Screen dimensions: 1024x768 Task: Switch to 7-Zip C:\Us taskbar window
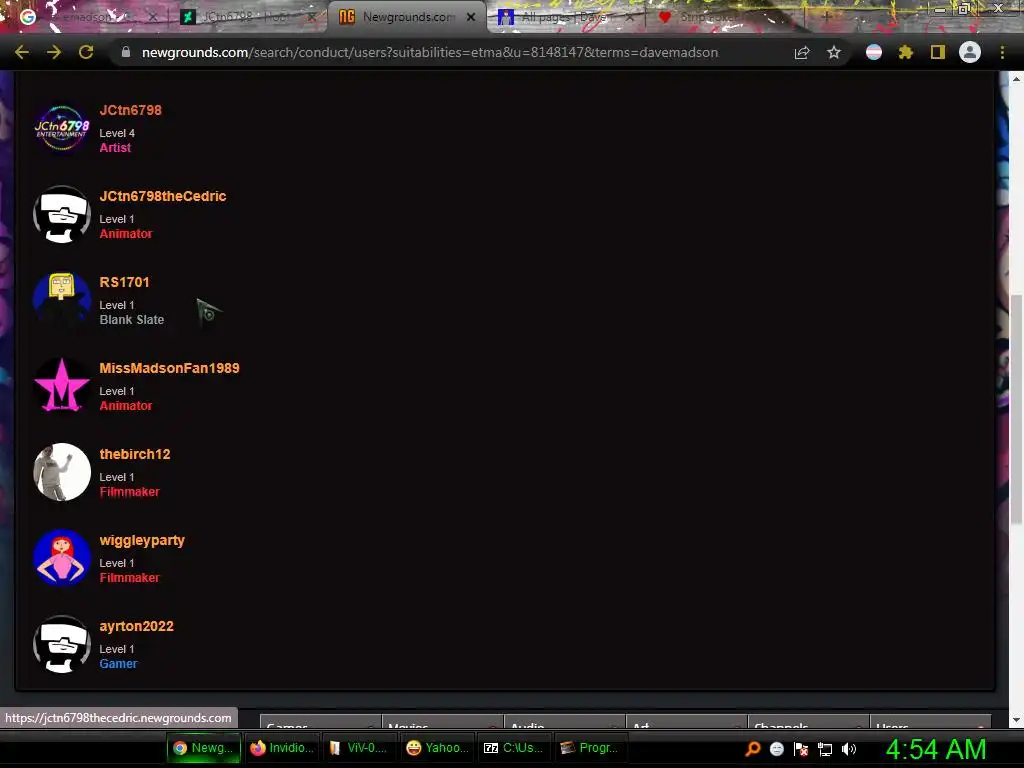pos(515,748)
